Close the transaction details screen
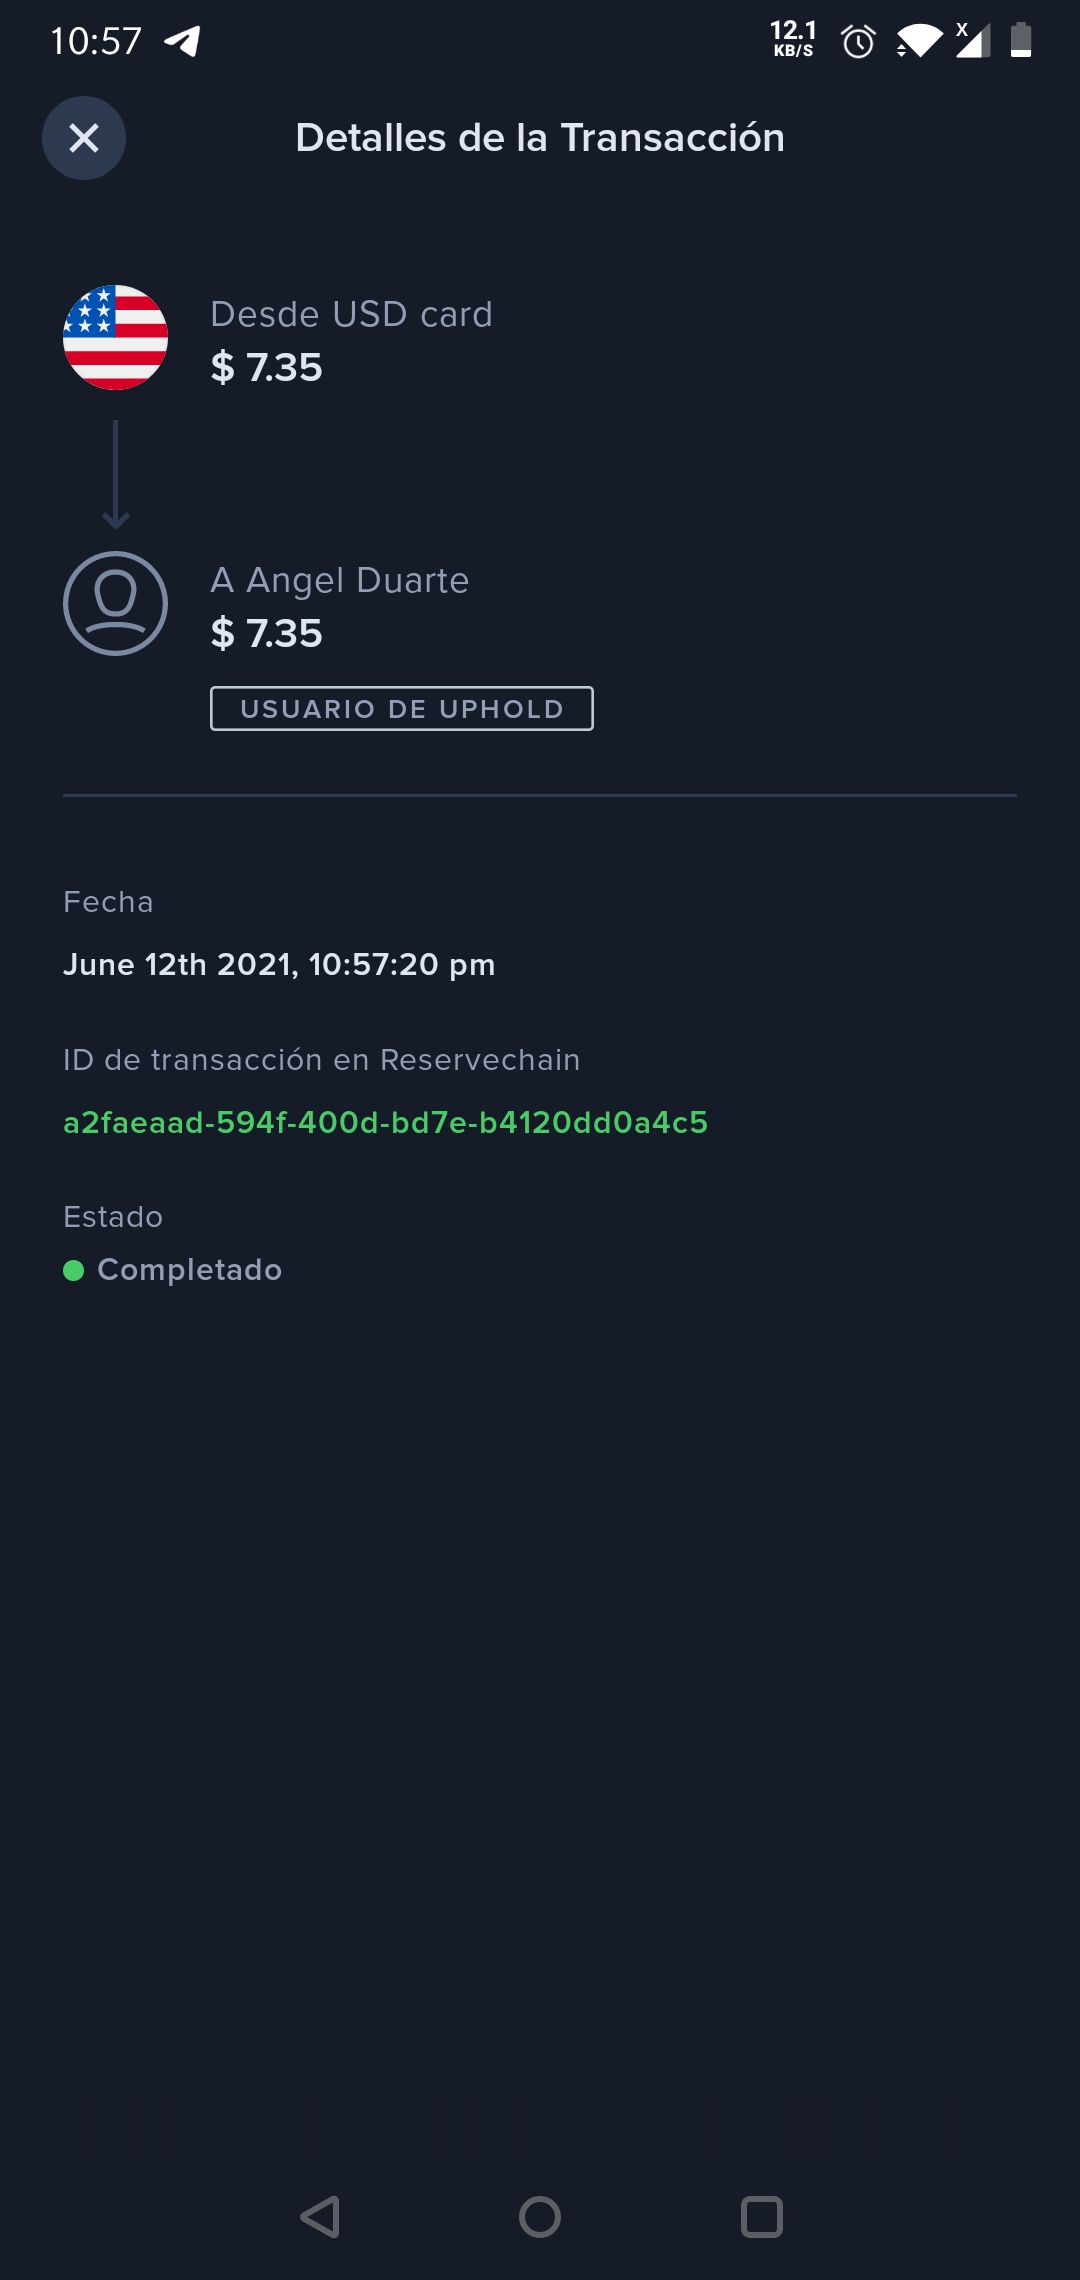The image size is (1080, 2280). pyautogui.click(x=84, y=138)
